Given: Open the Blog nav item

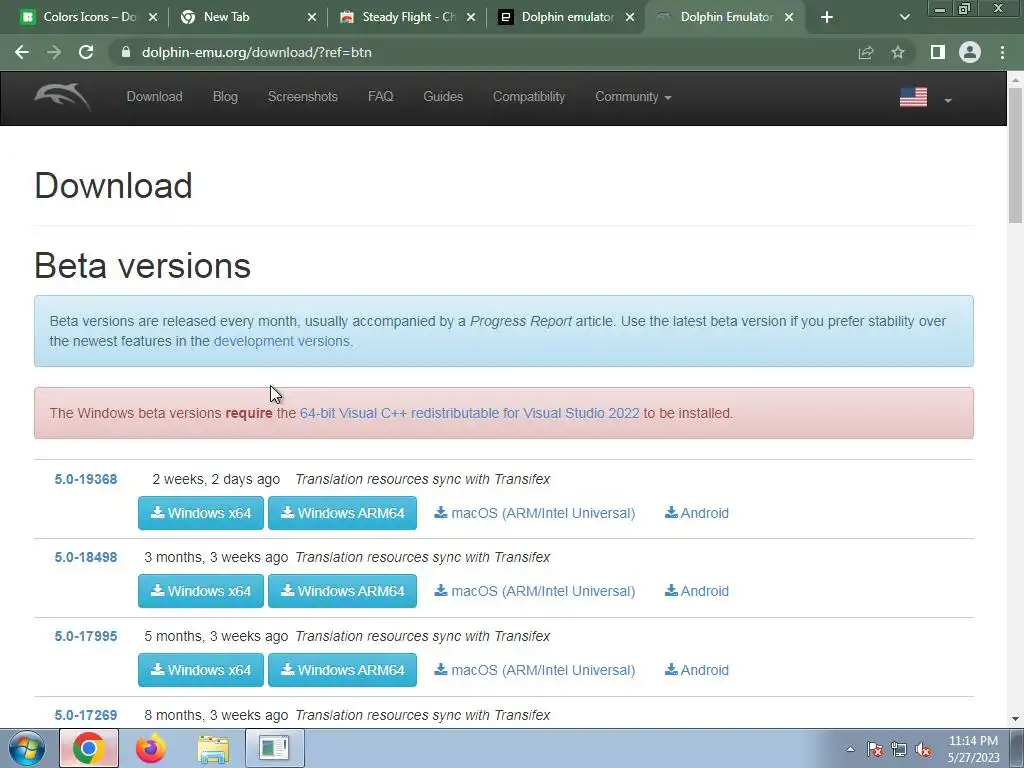Looking at the screenshot, I should point(225,97).
